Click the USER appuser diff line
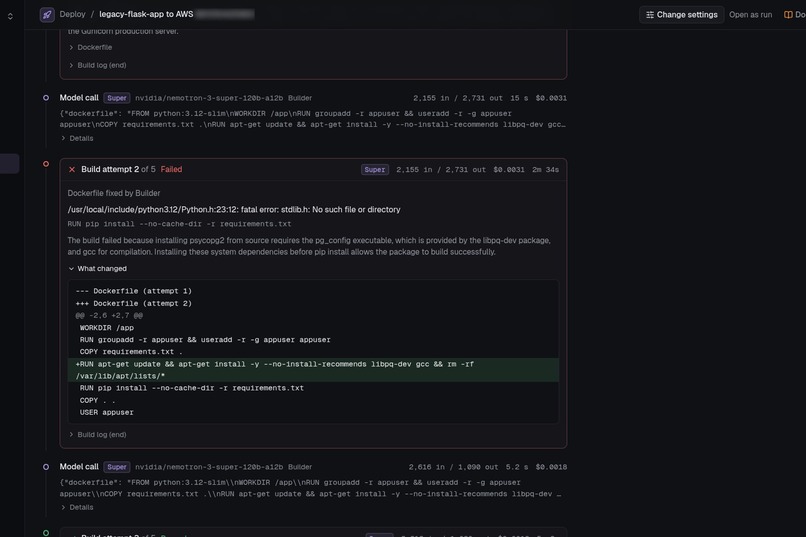 click(106, 413)
